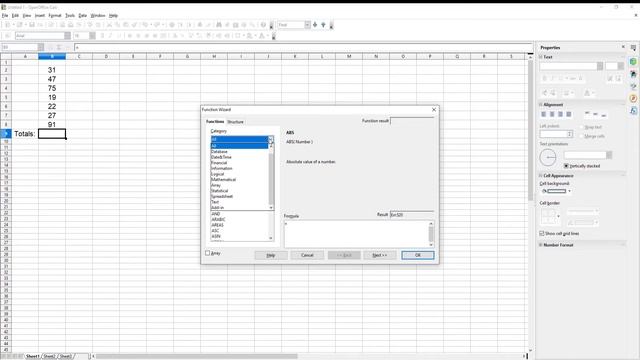Open the Format menu
640x360 pixels.
pyautogui.click(x=55, y=16)
